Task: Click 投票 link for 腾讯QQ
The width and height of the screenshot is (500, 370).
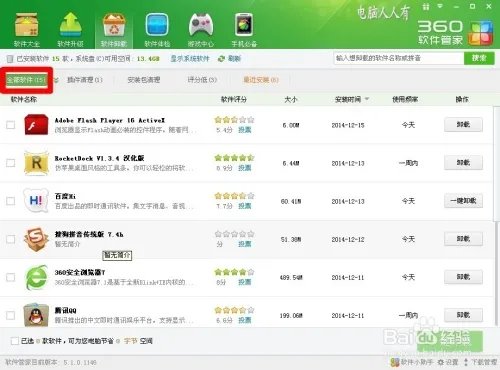Action: click(244, 320)
